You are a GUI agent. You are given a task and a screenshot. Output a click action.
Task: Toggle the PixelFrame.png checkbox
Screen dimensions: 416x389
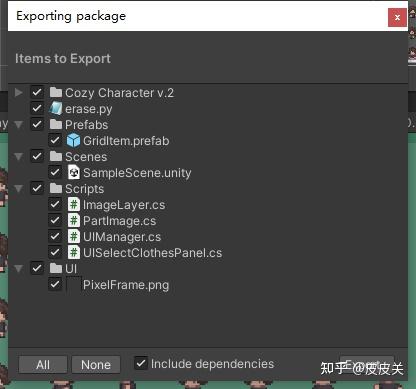pyautogui.click(x=55, y=284)
